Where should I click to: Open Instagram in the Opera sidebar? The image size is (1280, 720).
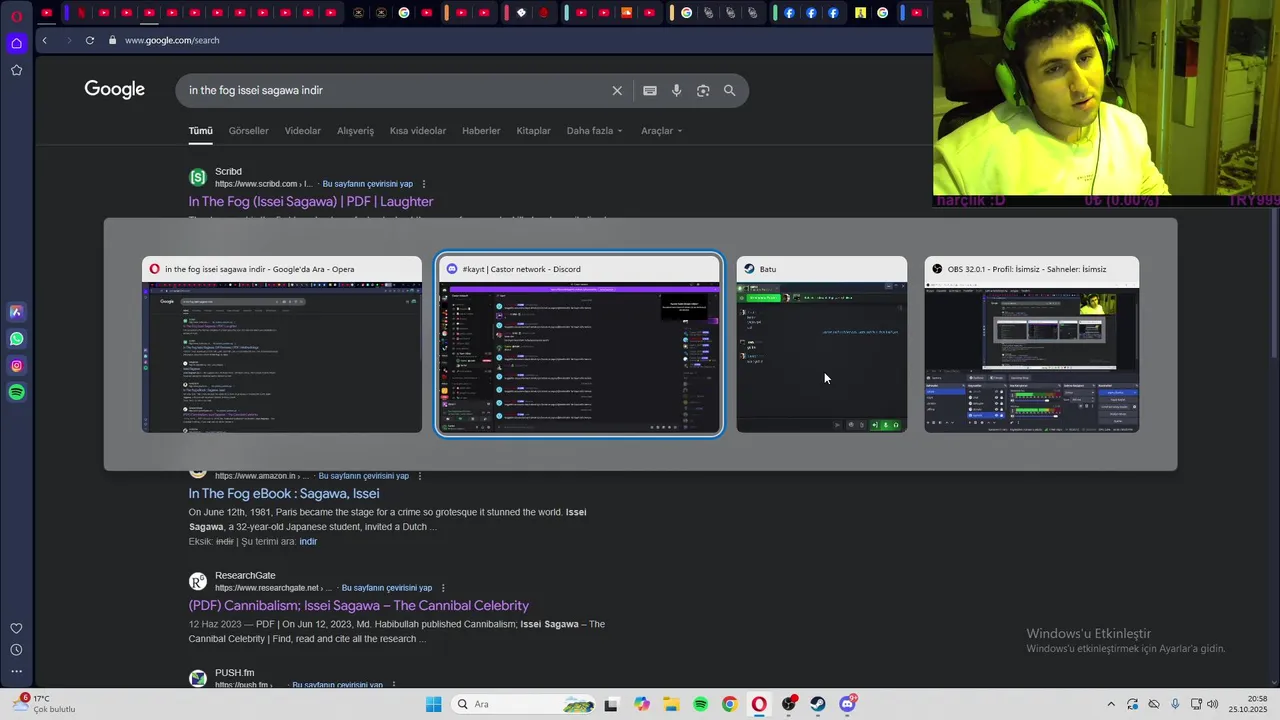tap(16, 366)
